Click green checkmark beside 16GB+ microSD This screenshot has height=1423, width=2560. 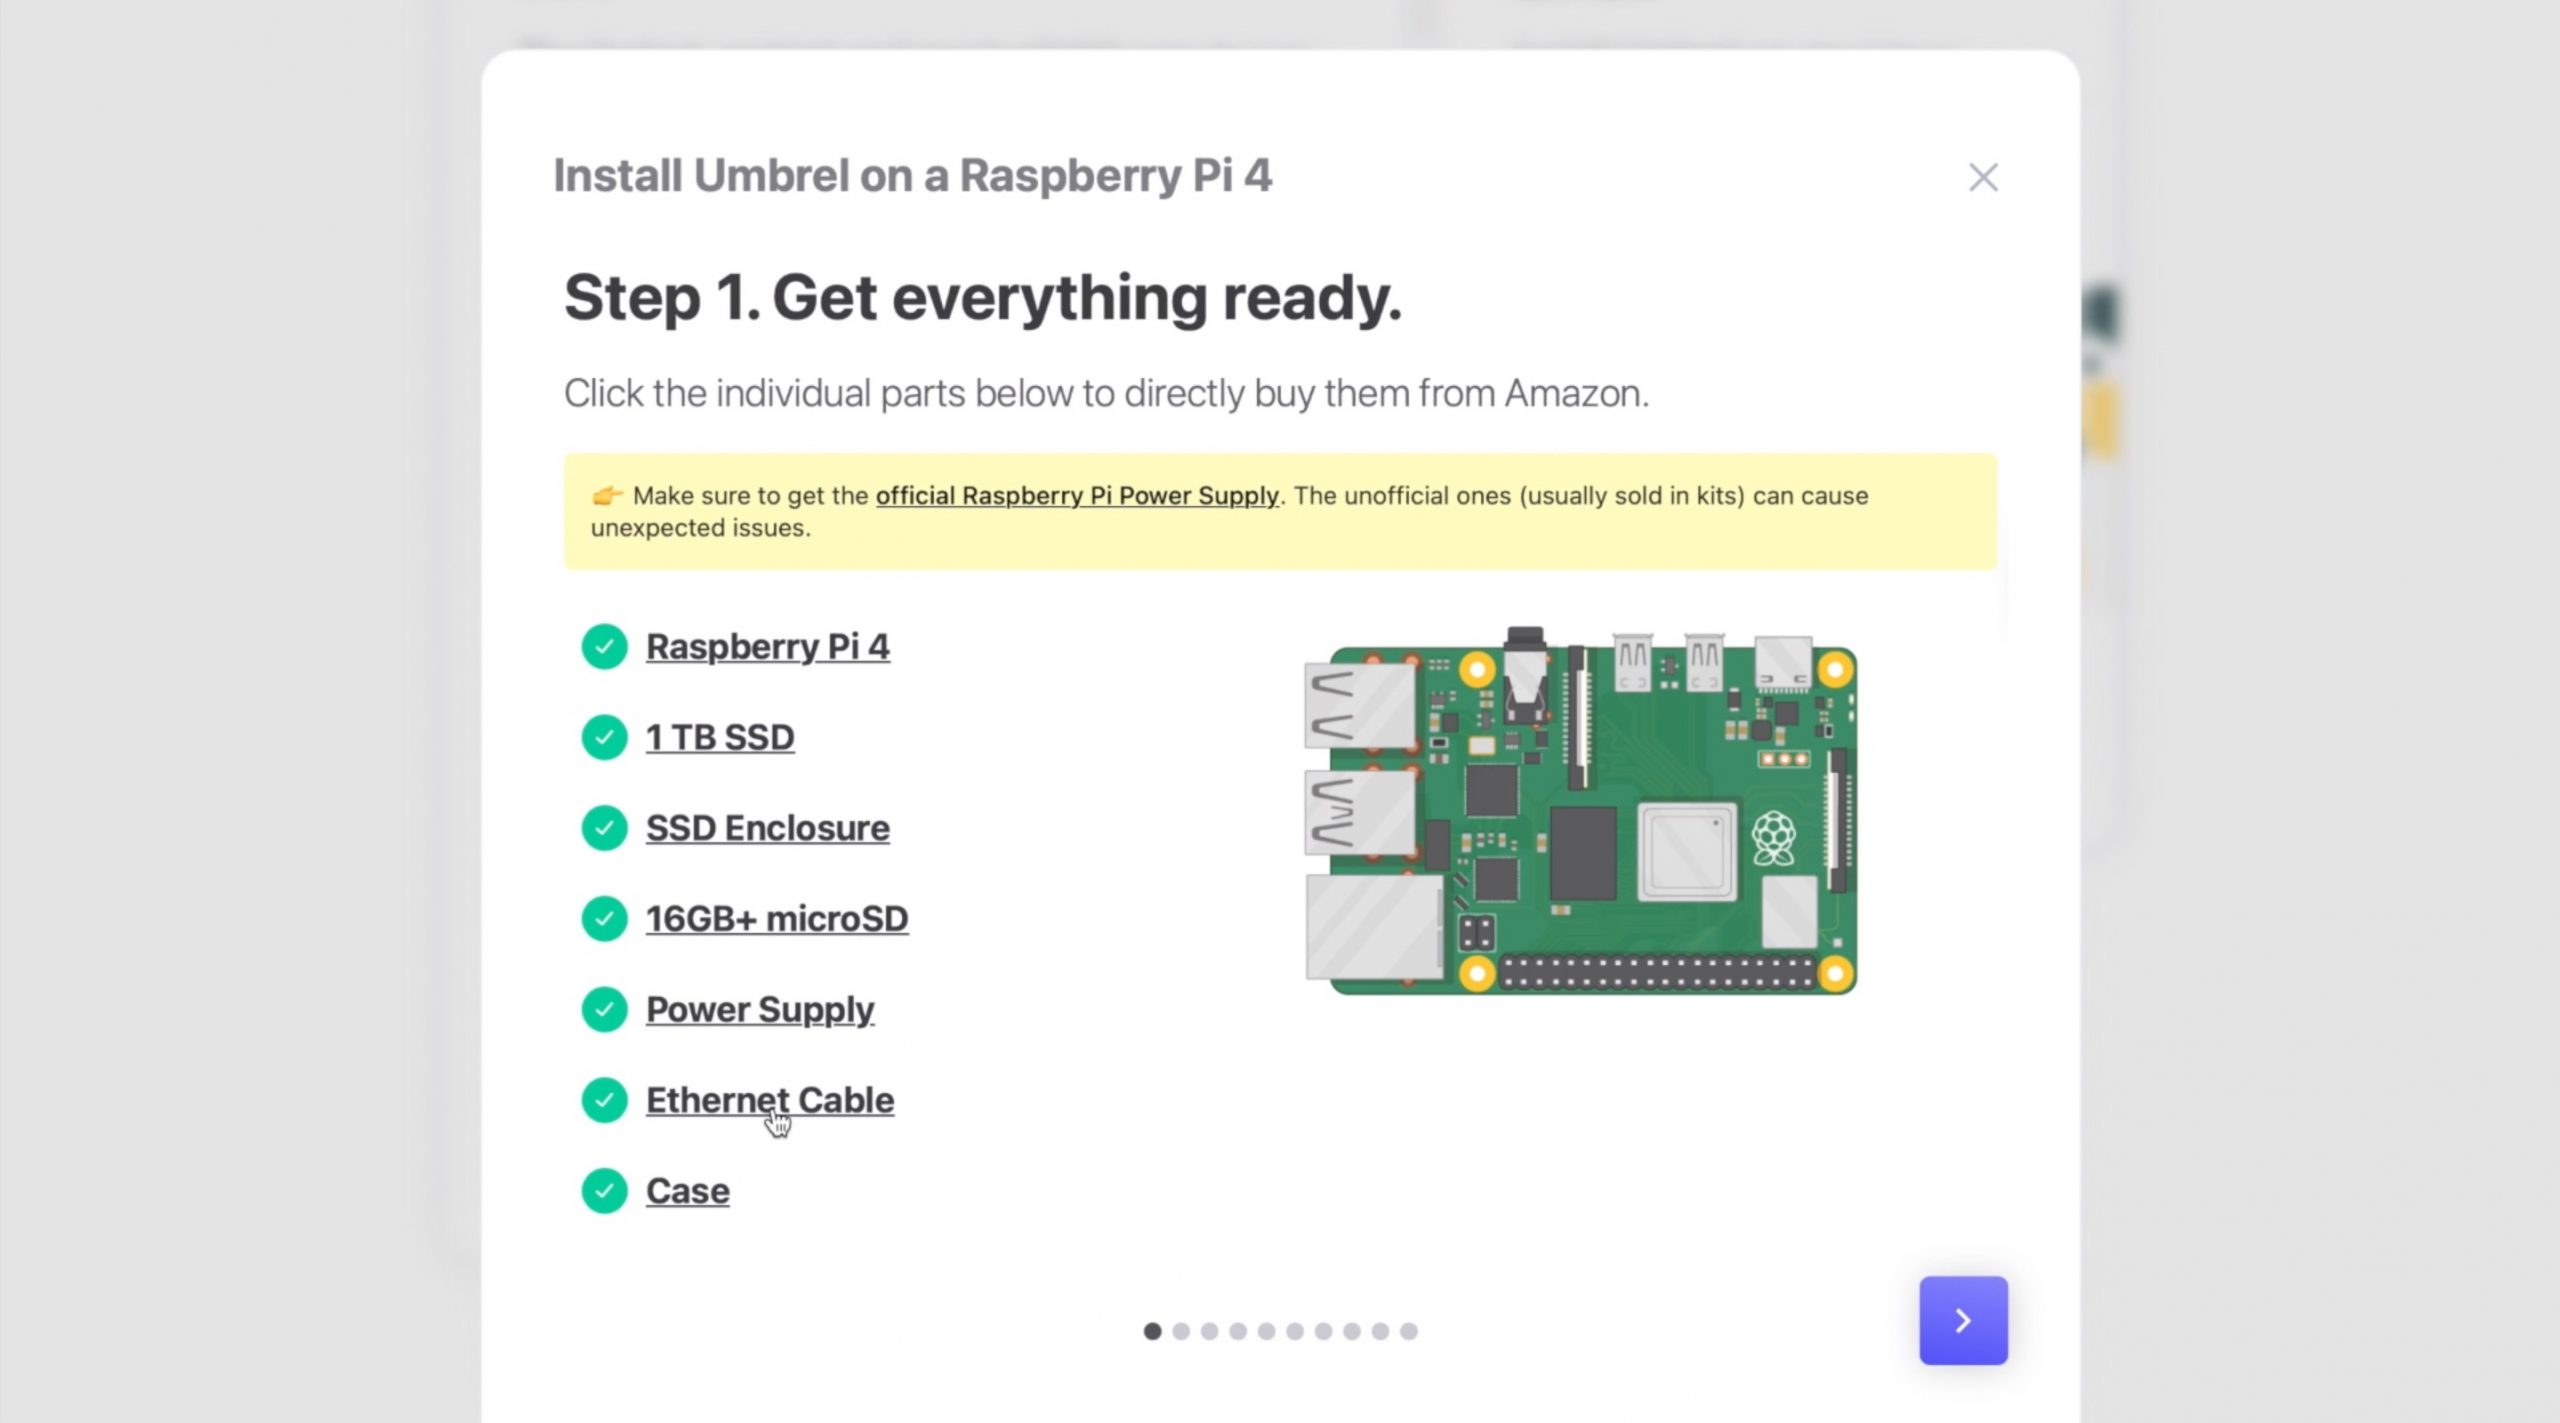(x=604, y=919)
